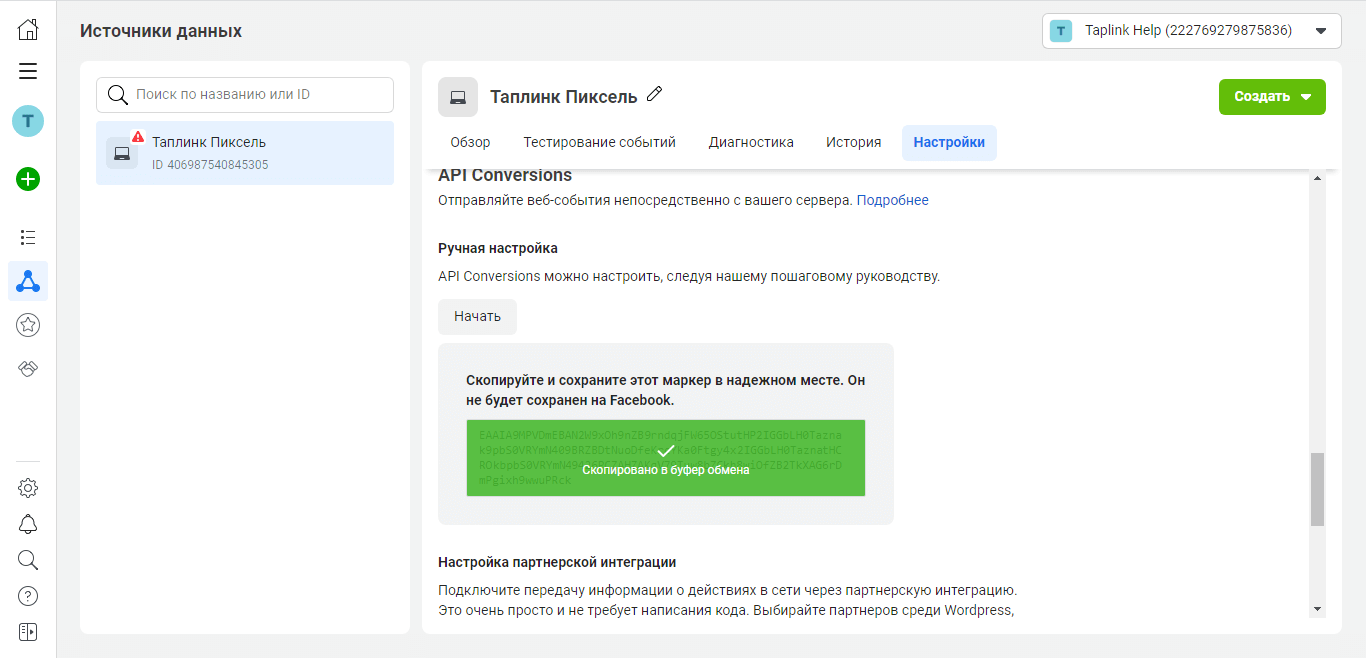Viewport: 1366px width, 658px height.
Task: Open the handshake Partner Integrations icon
Action: tap(28, 369)
